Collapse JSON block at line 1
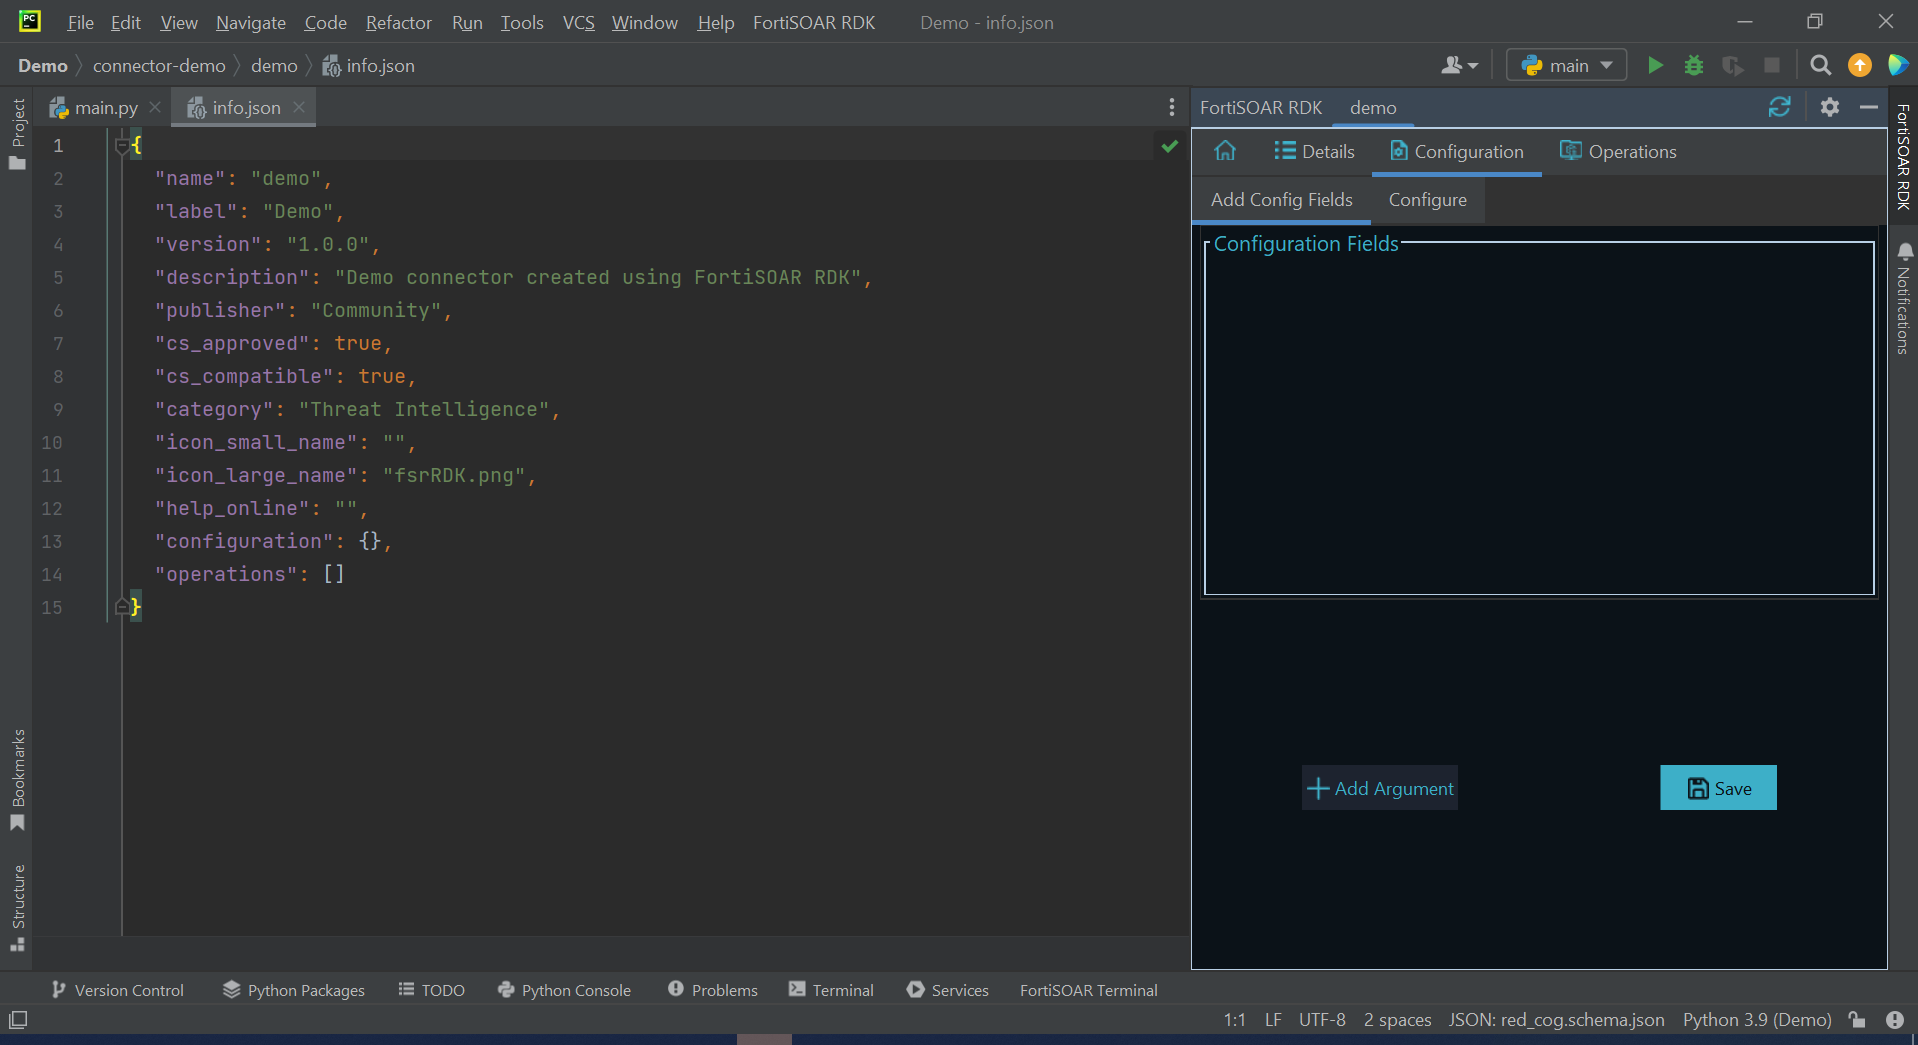The height and width of the screenshot is (1045, 1918). [x=122, y=146]
